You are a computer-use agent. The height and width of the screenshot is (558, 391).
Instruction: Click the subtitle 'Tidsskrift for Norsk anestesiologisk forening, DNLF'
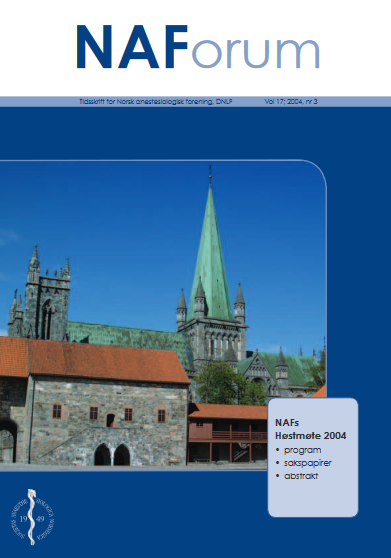pos(156,101)
